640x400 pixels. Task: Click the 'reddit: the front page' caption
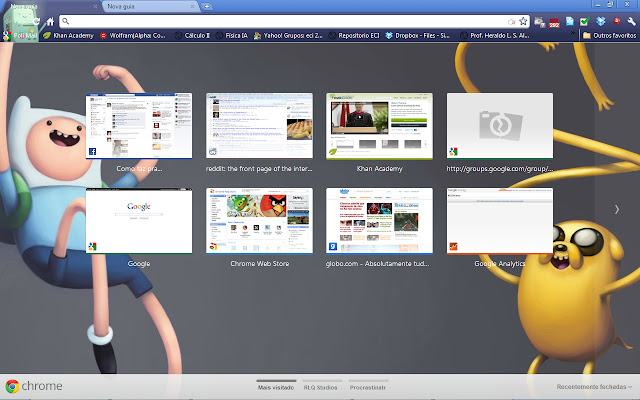click(x=259, y=169)
